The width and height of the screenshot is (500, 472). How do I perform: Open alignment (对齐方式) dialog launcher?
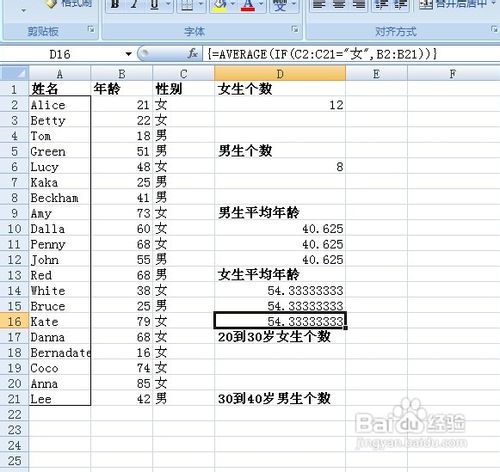point(494,30)
